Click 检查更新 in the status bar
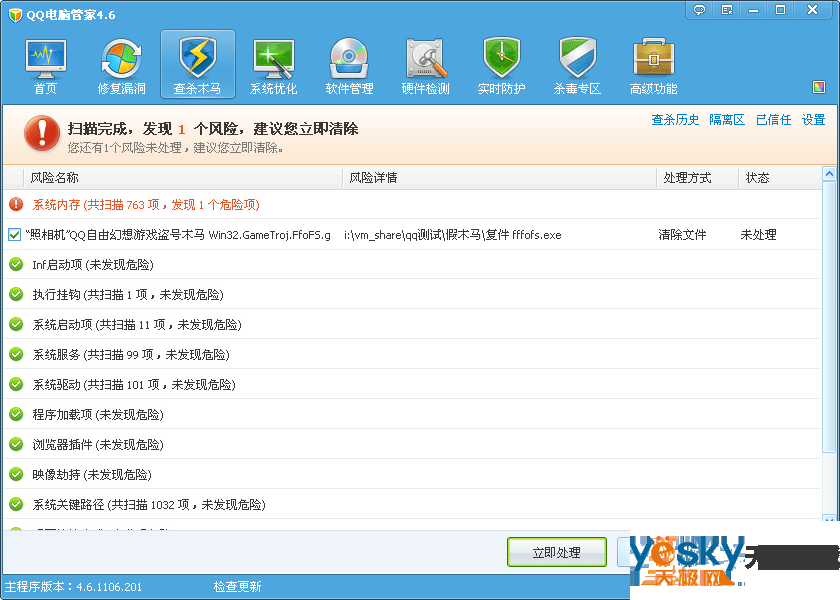 (237, 587)
